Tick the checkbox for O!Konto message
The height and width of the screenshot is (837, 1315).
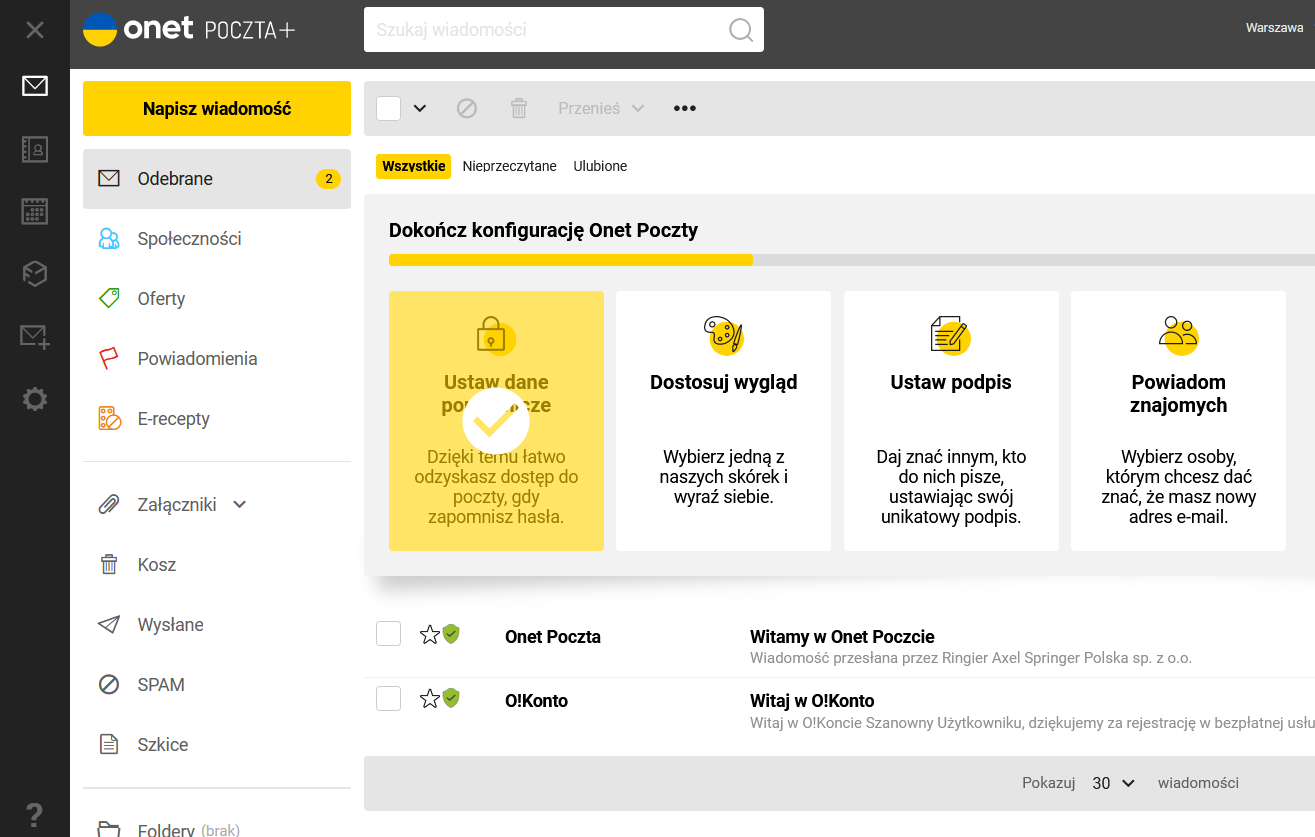point(389,698)
